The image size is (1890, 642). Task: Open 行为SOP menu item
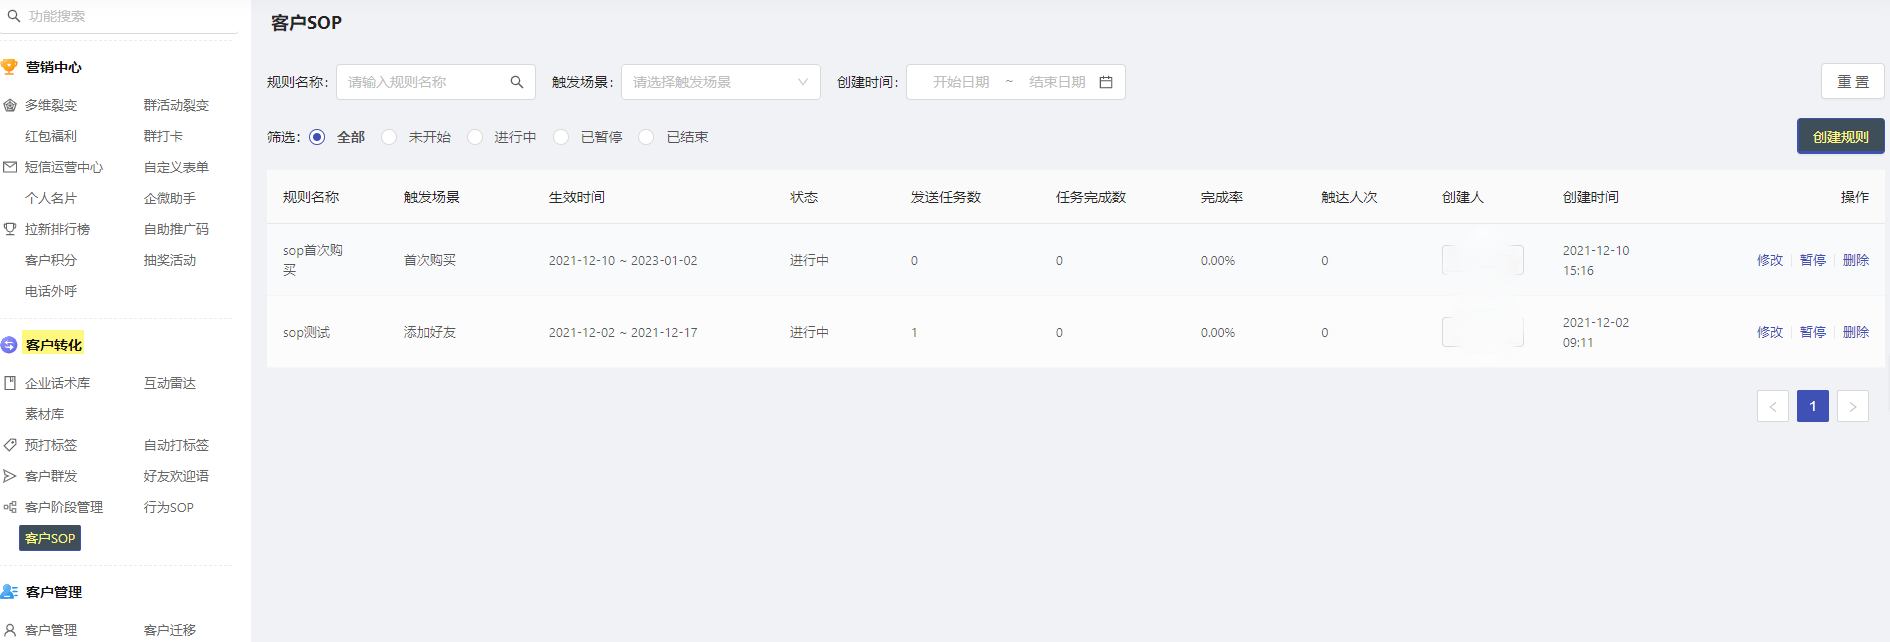tap(169, 507)
